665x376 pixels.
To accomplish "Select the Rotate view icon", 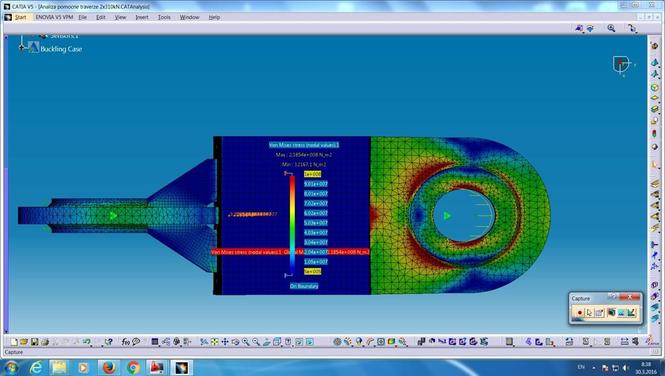I will [x=235, y=342].
